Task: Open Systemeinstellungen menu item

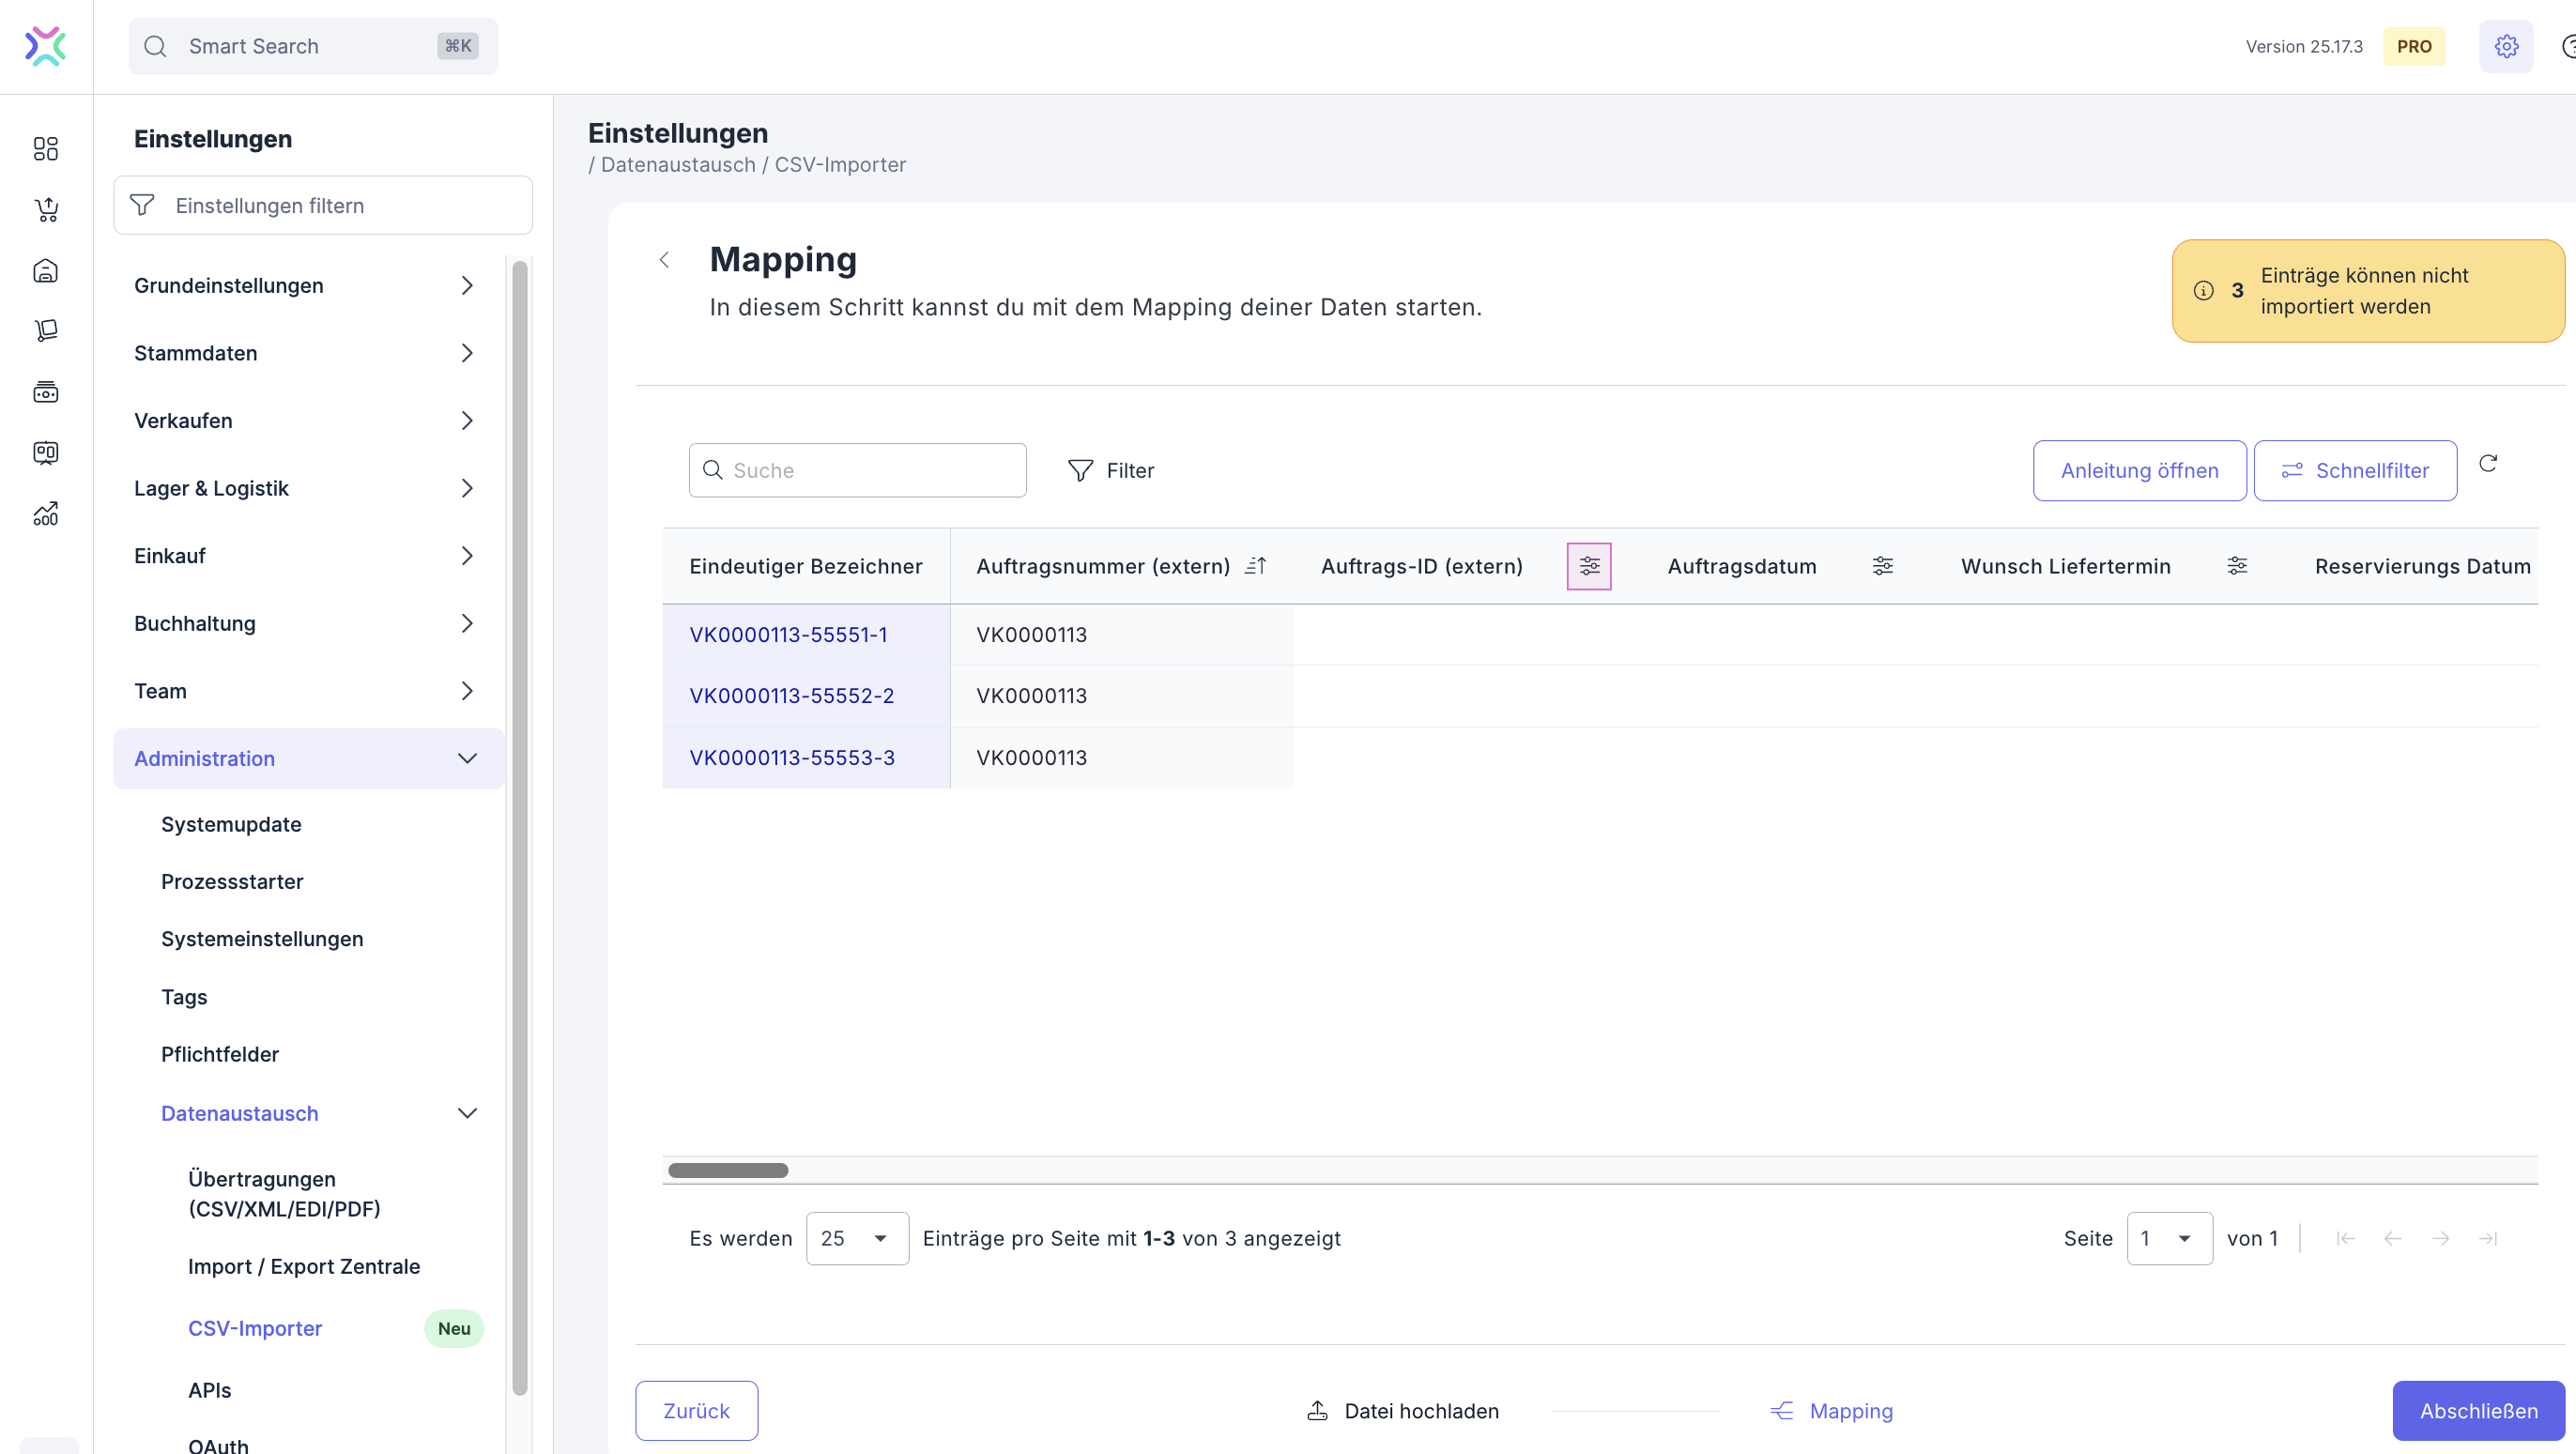Action: (262, 939)
